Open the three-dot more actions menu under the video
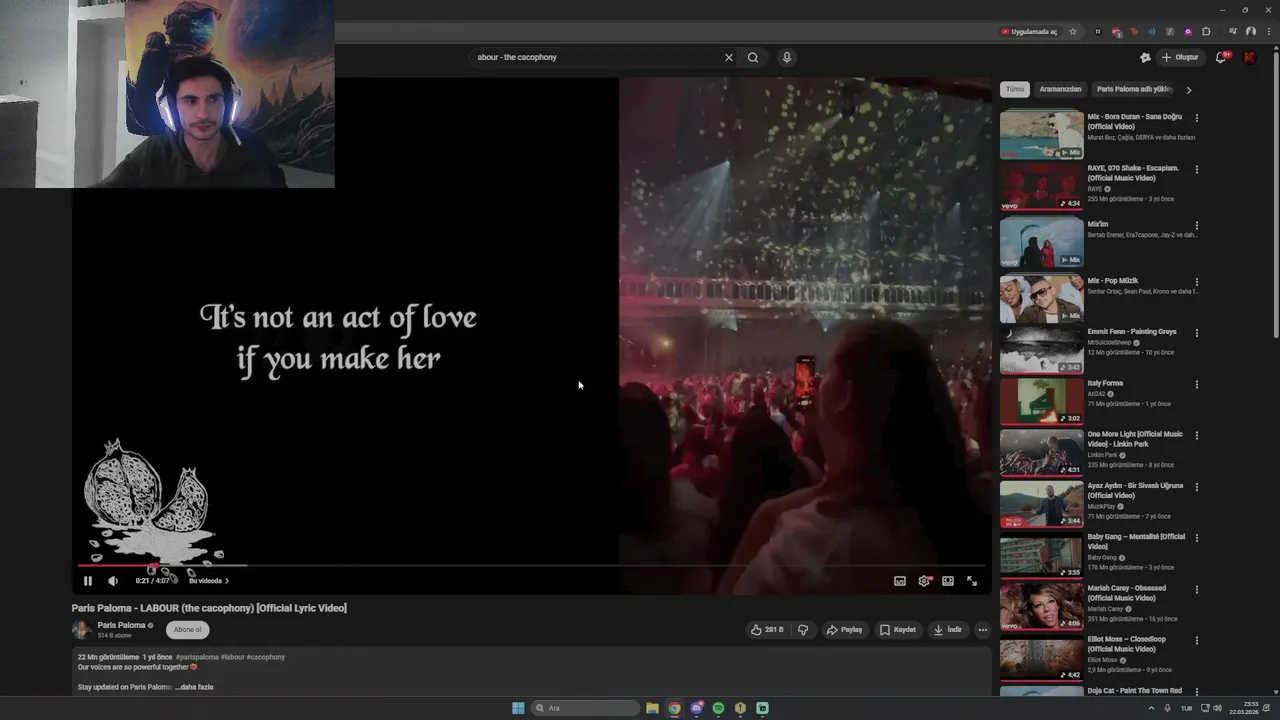The height and width of the screenshot is (720, 1280). 983,630
